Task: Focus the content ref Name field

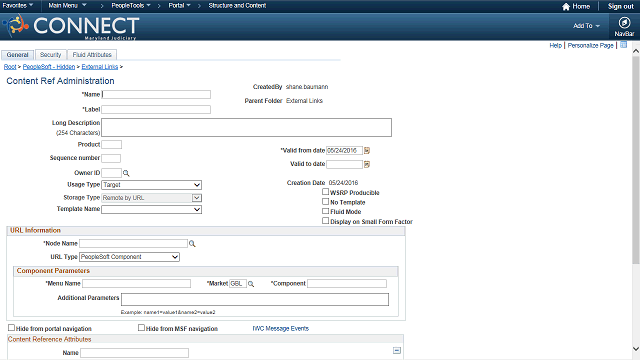Action: tap(156, 95)
